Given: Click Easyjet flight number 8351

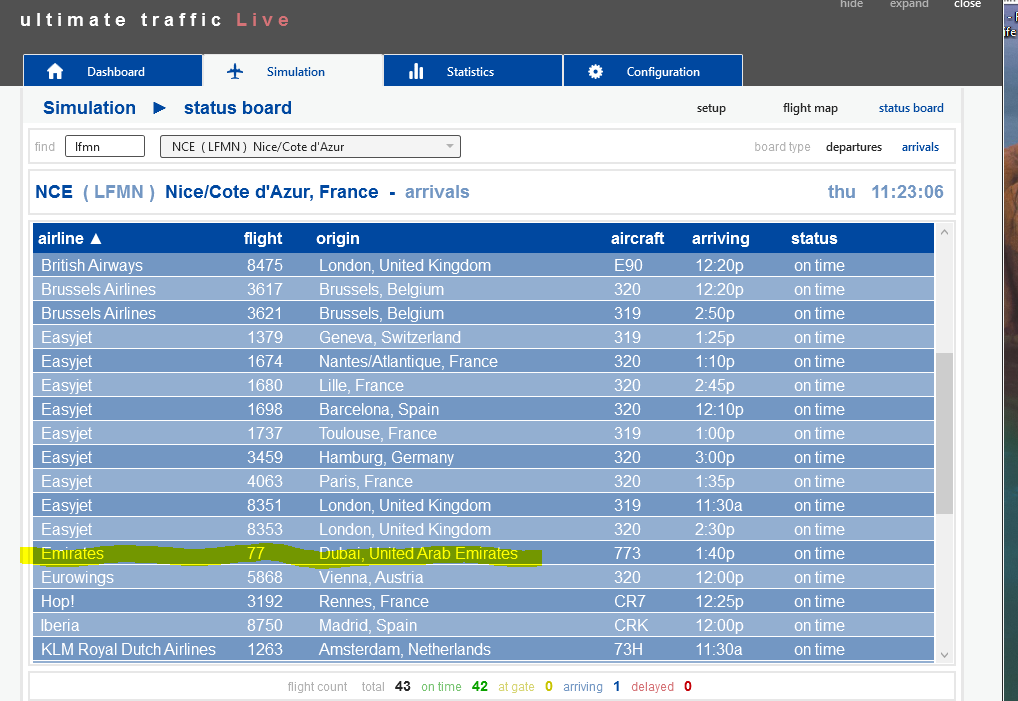Looking at the screenshot, I should click(264, 506).
